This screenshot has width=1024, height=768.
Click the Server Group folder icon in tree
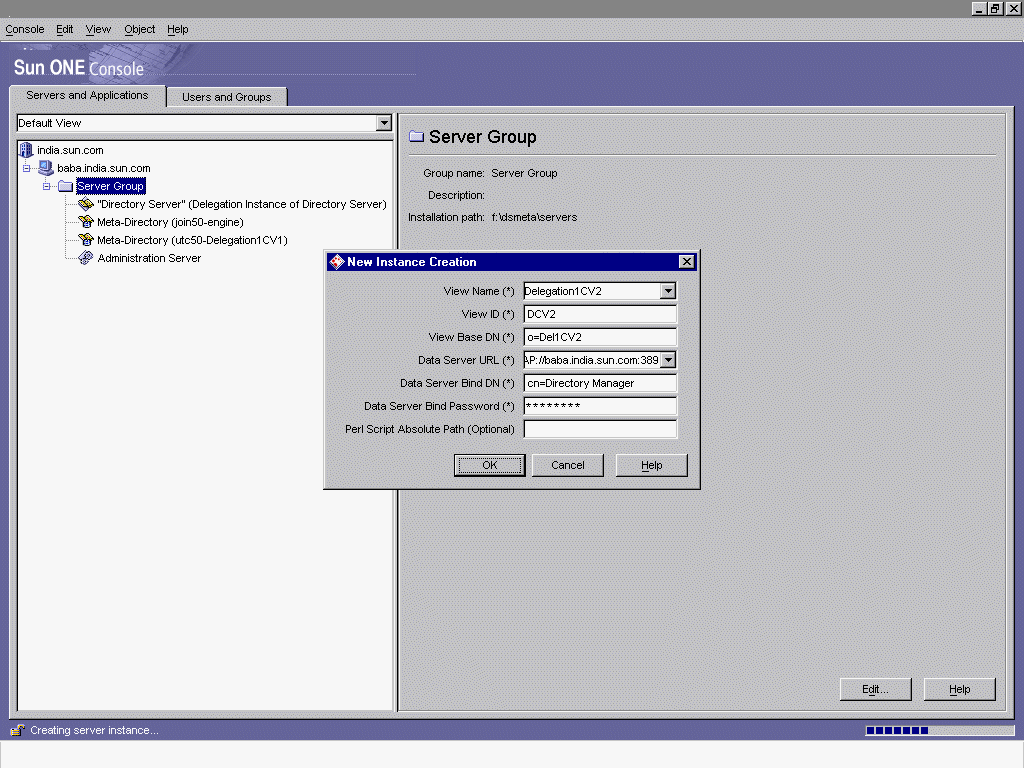click(x=65, y=186)
